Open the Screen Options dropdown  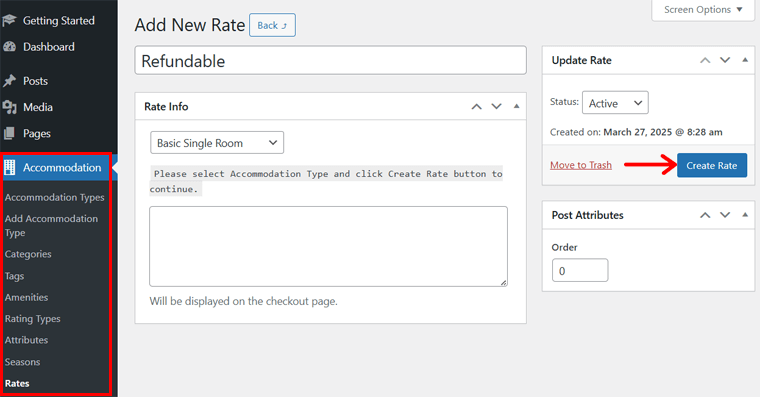703,10
